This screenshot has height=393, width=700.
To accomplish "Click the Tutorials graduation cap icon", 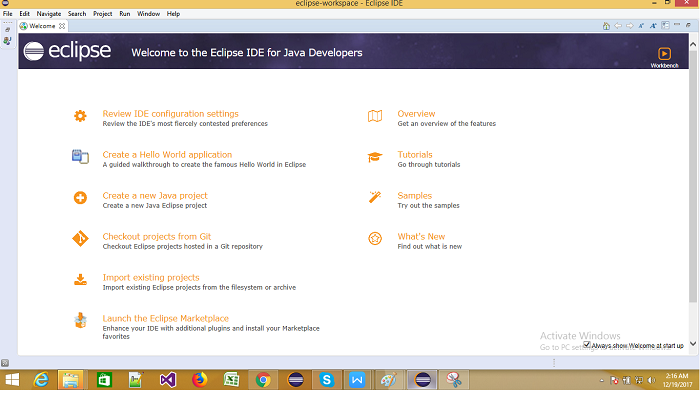I will 375,157.
